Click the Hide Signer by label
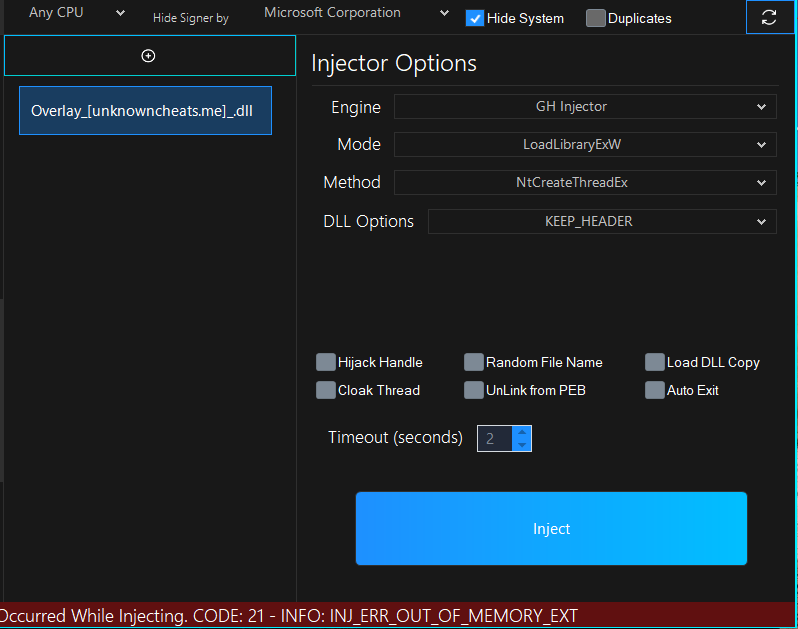The height and width of the screenshot is (629, 798). (x=191, y=18)
